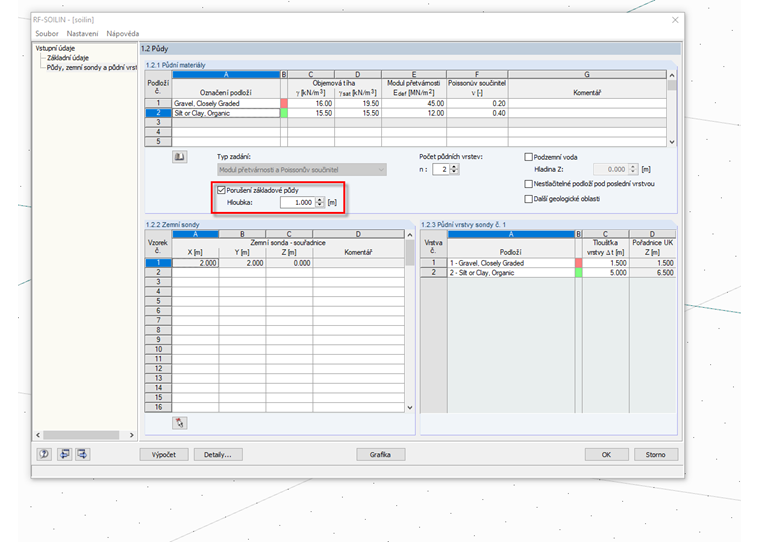Click the X coordinate cell of probe 1
The height and width of the screenshot is (542, 760).
[195, 263]
